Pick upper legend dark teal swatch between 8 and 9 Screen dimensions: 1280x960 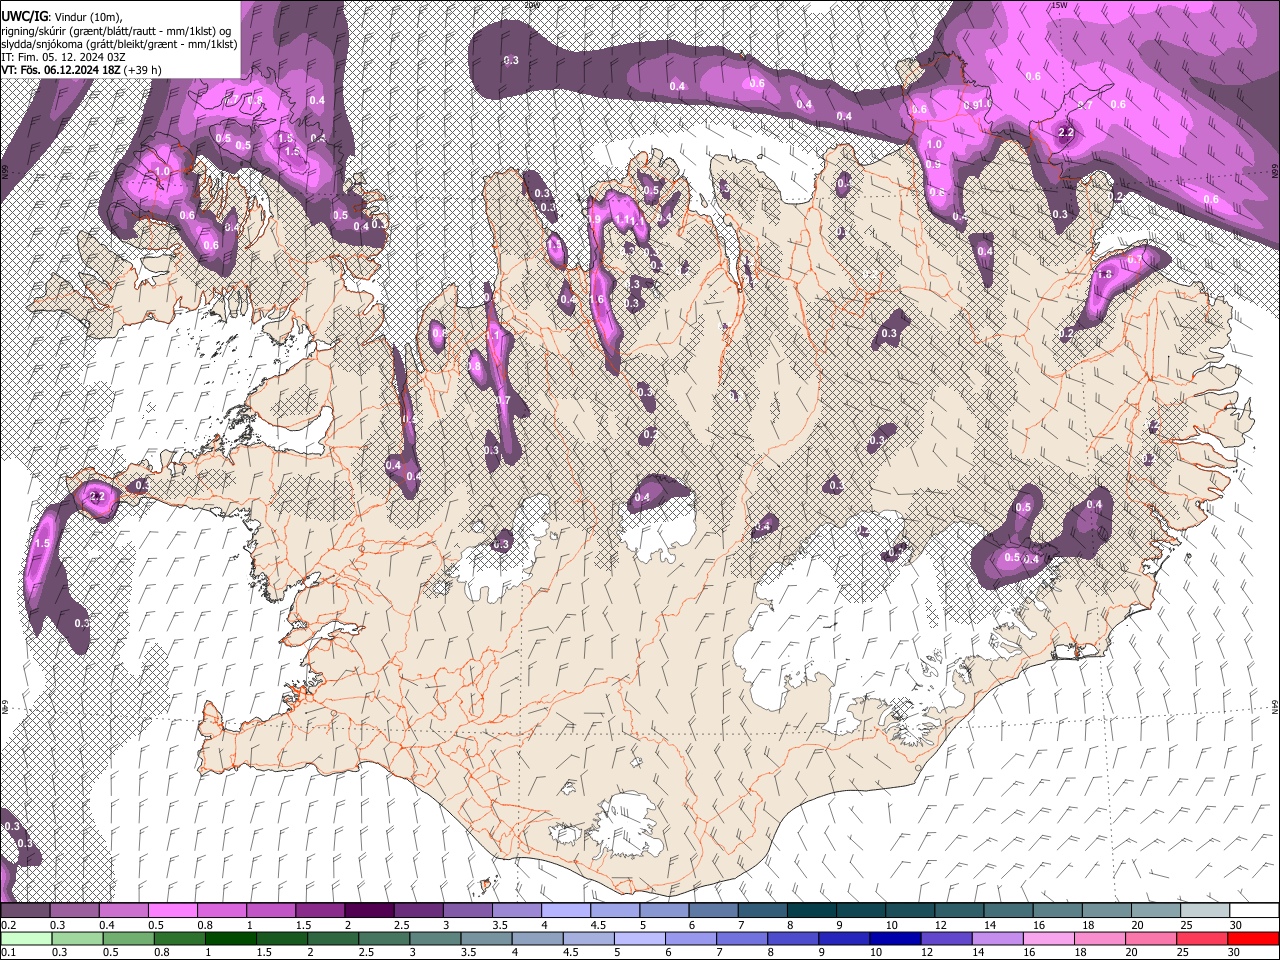812,910
